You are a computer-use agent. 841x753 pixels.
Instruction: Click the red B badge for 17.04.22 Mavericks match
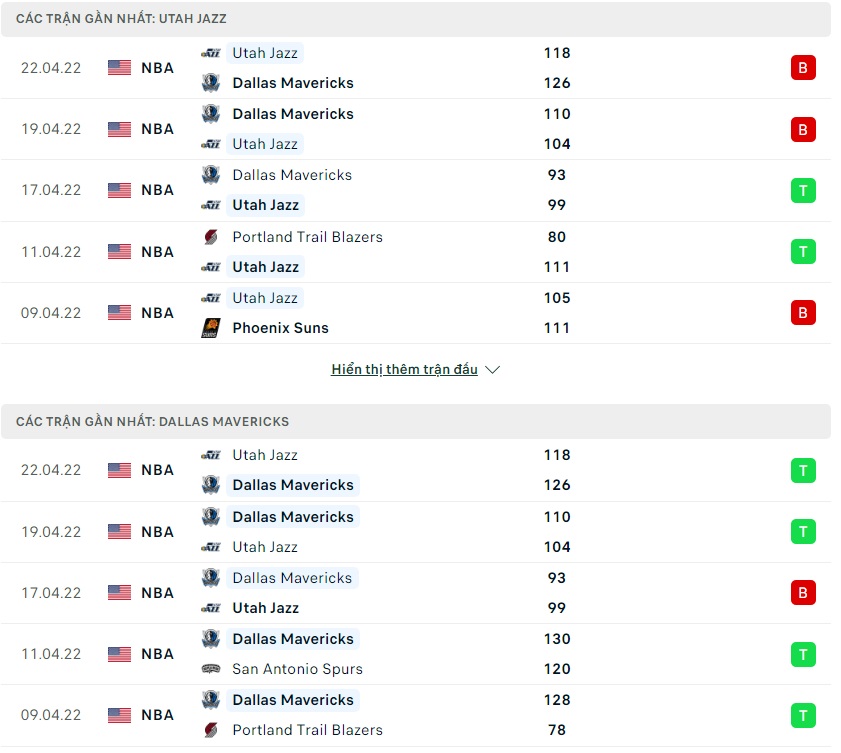(803, 593)
